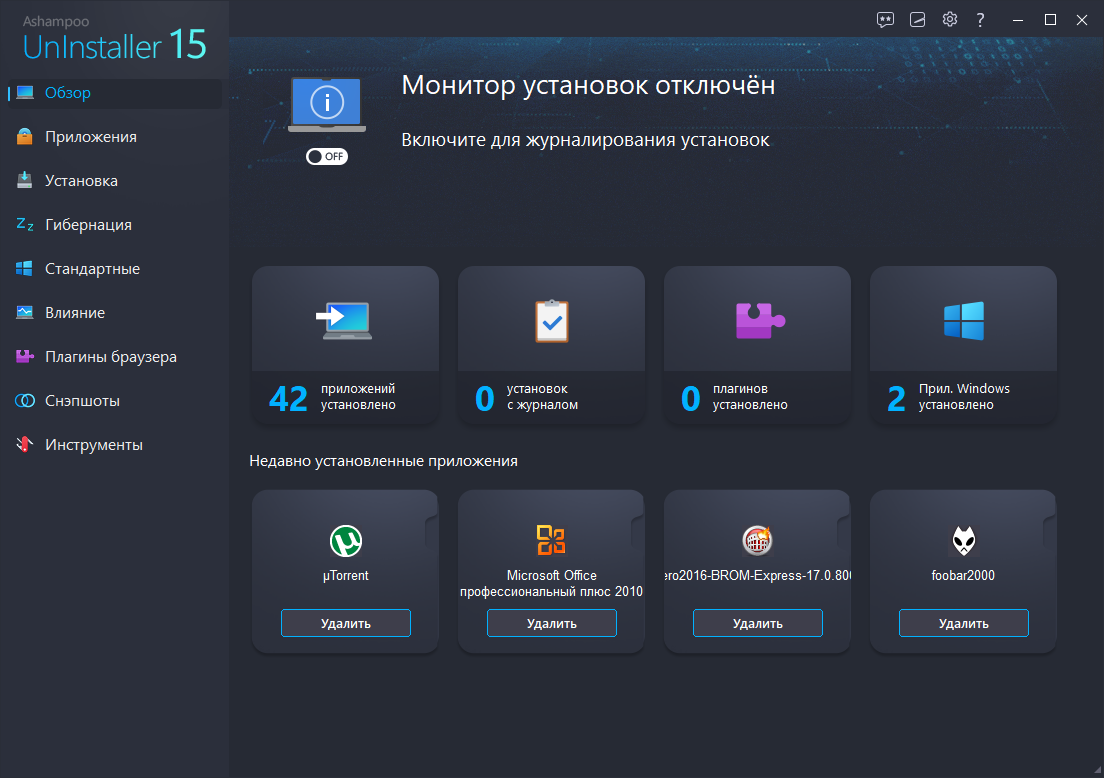This screenshot has height=778, width=1104.
Task: Select the Снэпшоты sidebar label
Action: [82, 401]
